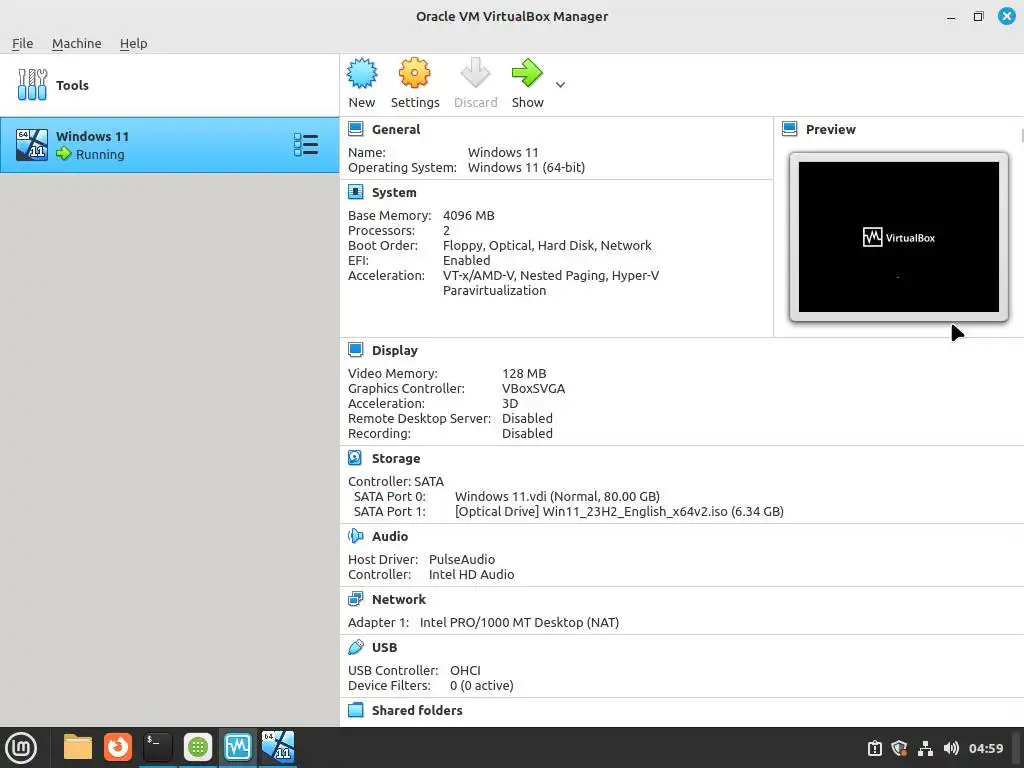This screenshot has width=1024, height=768.
Task: Open the System settings heading link
Action: click(394, 193)
